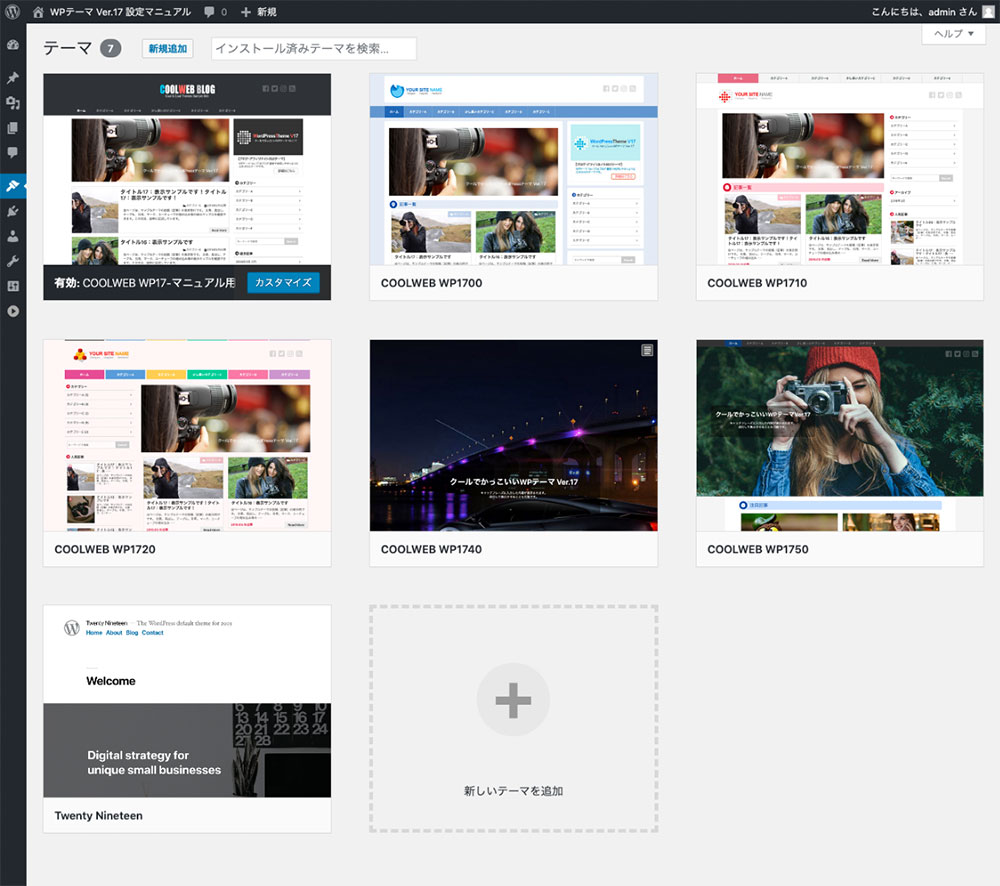
Task: Open the Pages sidebar icon
Action: point(13,128)
